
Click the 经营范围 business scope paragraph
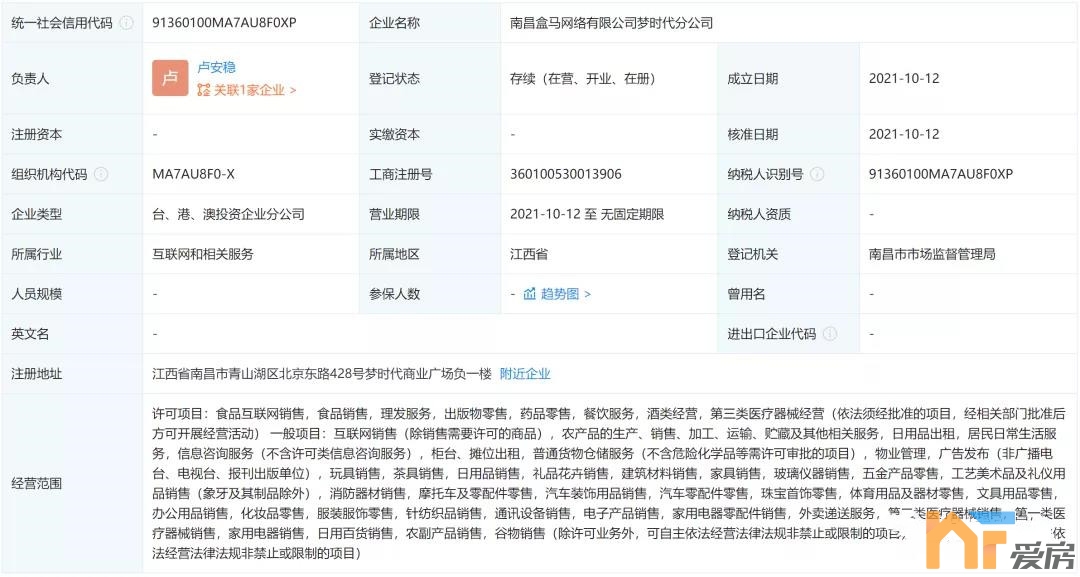click(609, 483)
